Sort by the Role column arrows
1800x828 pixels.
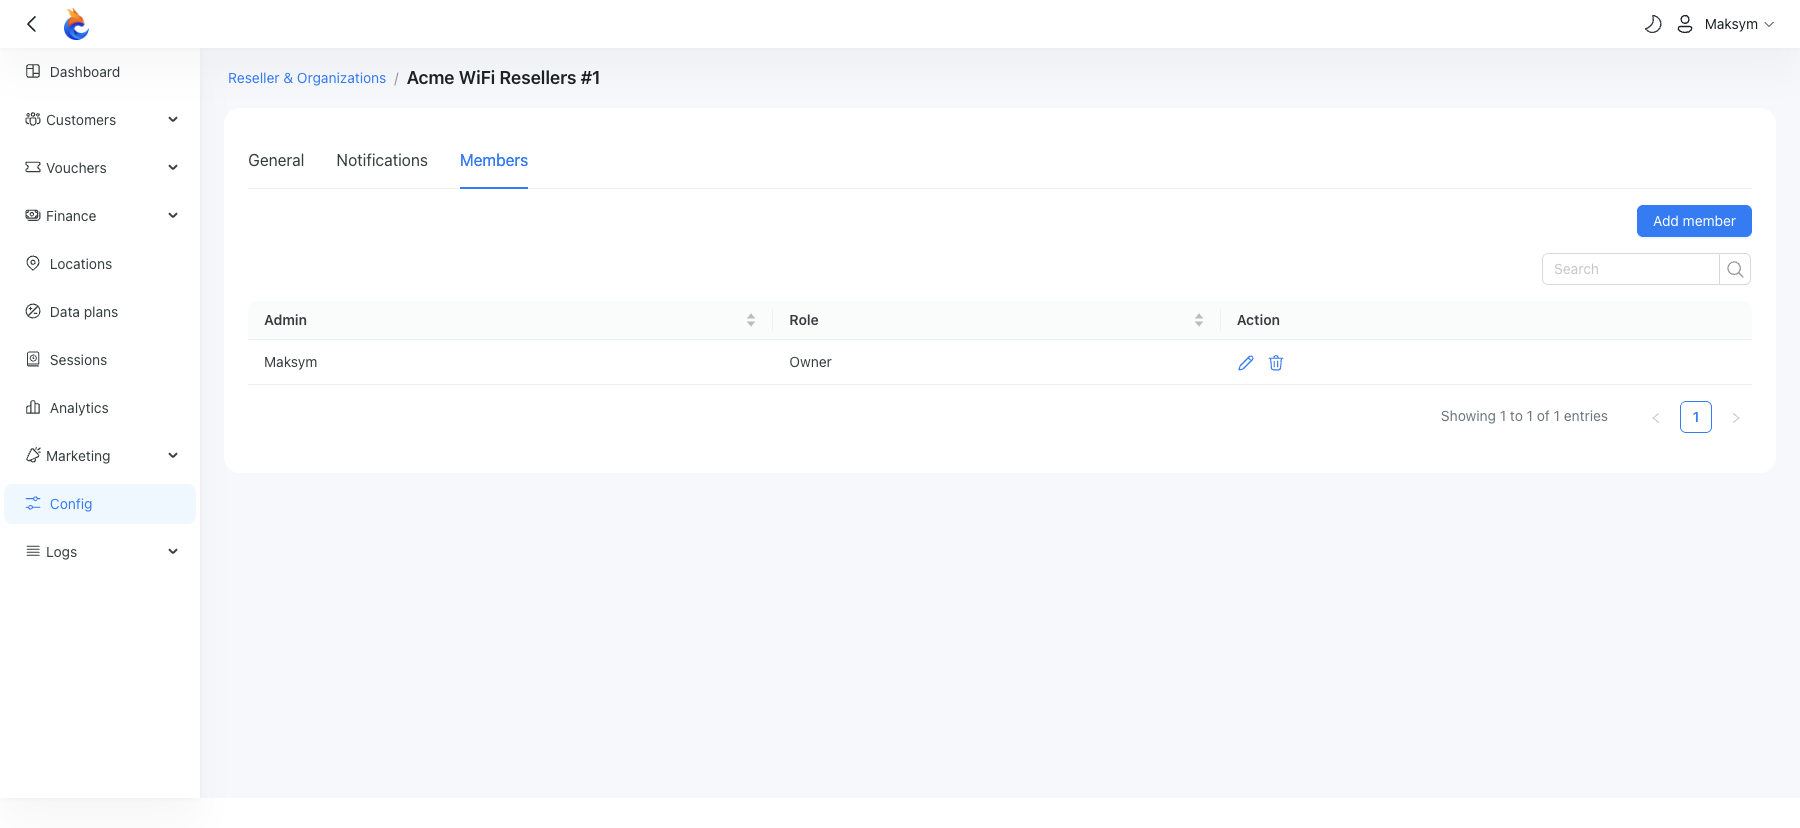point(1199,320)
